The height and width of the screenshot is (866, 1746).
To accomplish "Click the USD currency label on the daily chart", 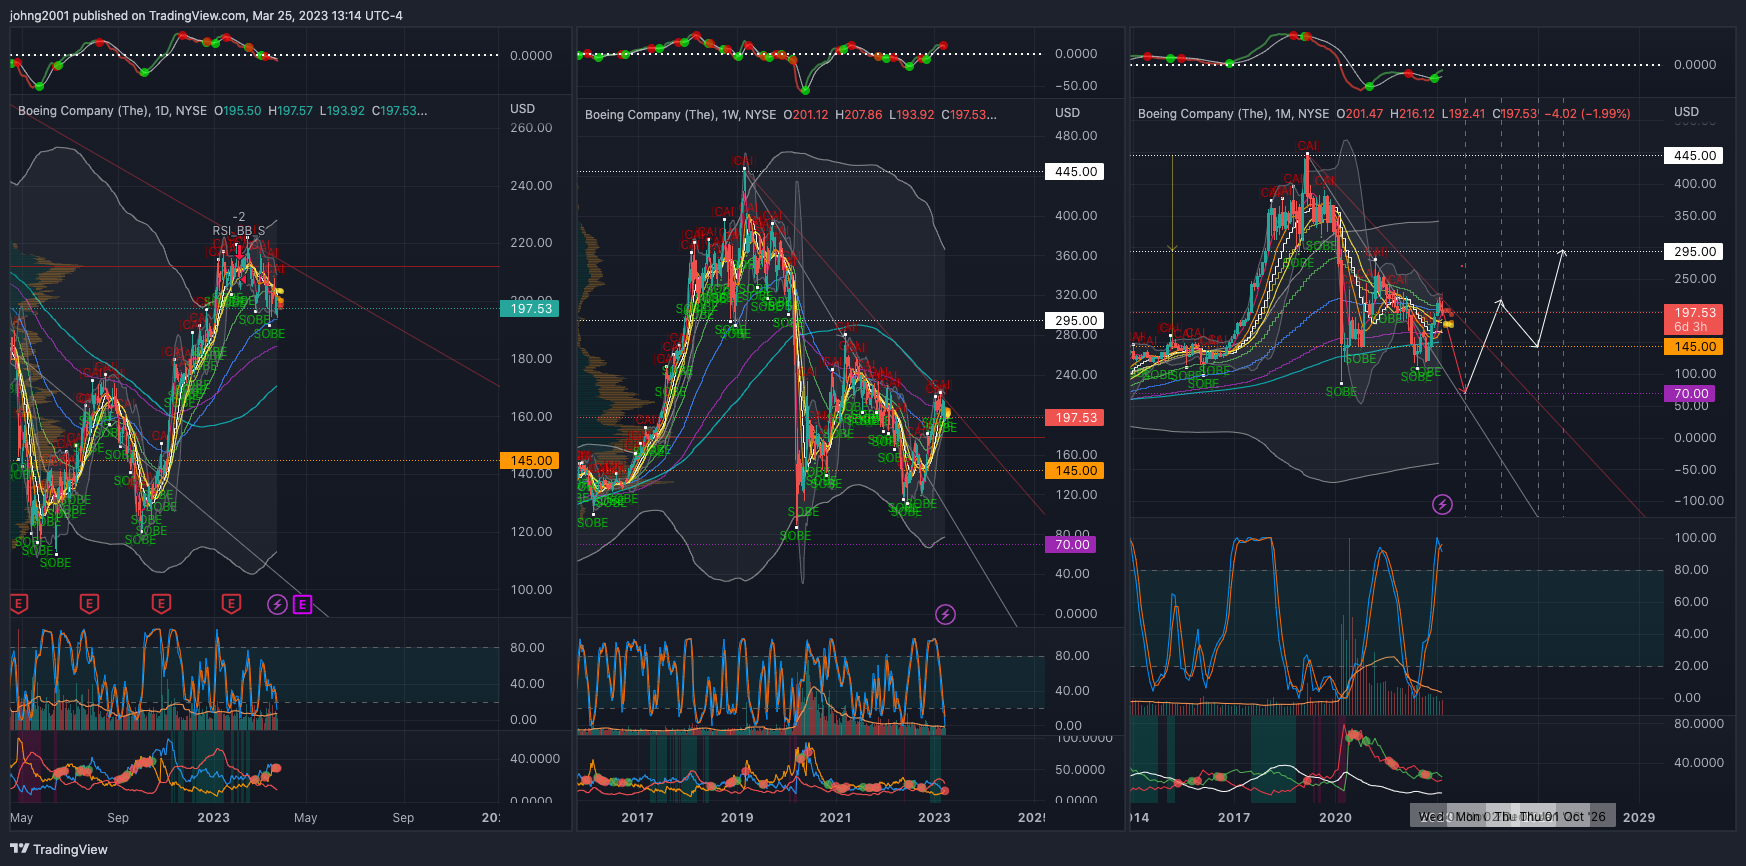I will pyautogui.click(x=522, y=109).
